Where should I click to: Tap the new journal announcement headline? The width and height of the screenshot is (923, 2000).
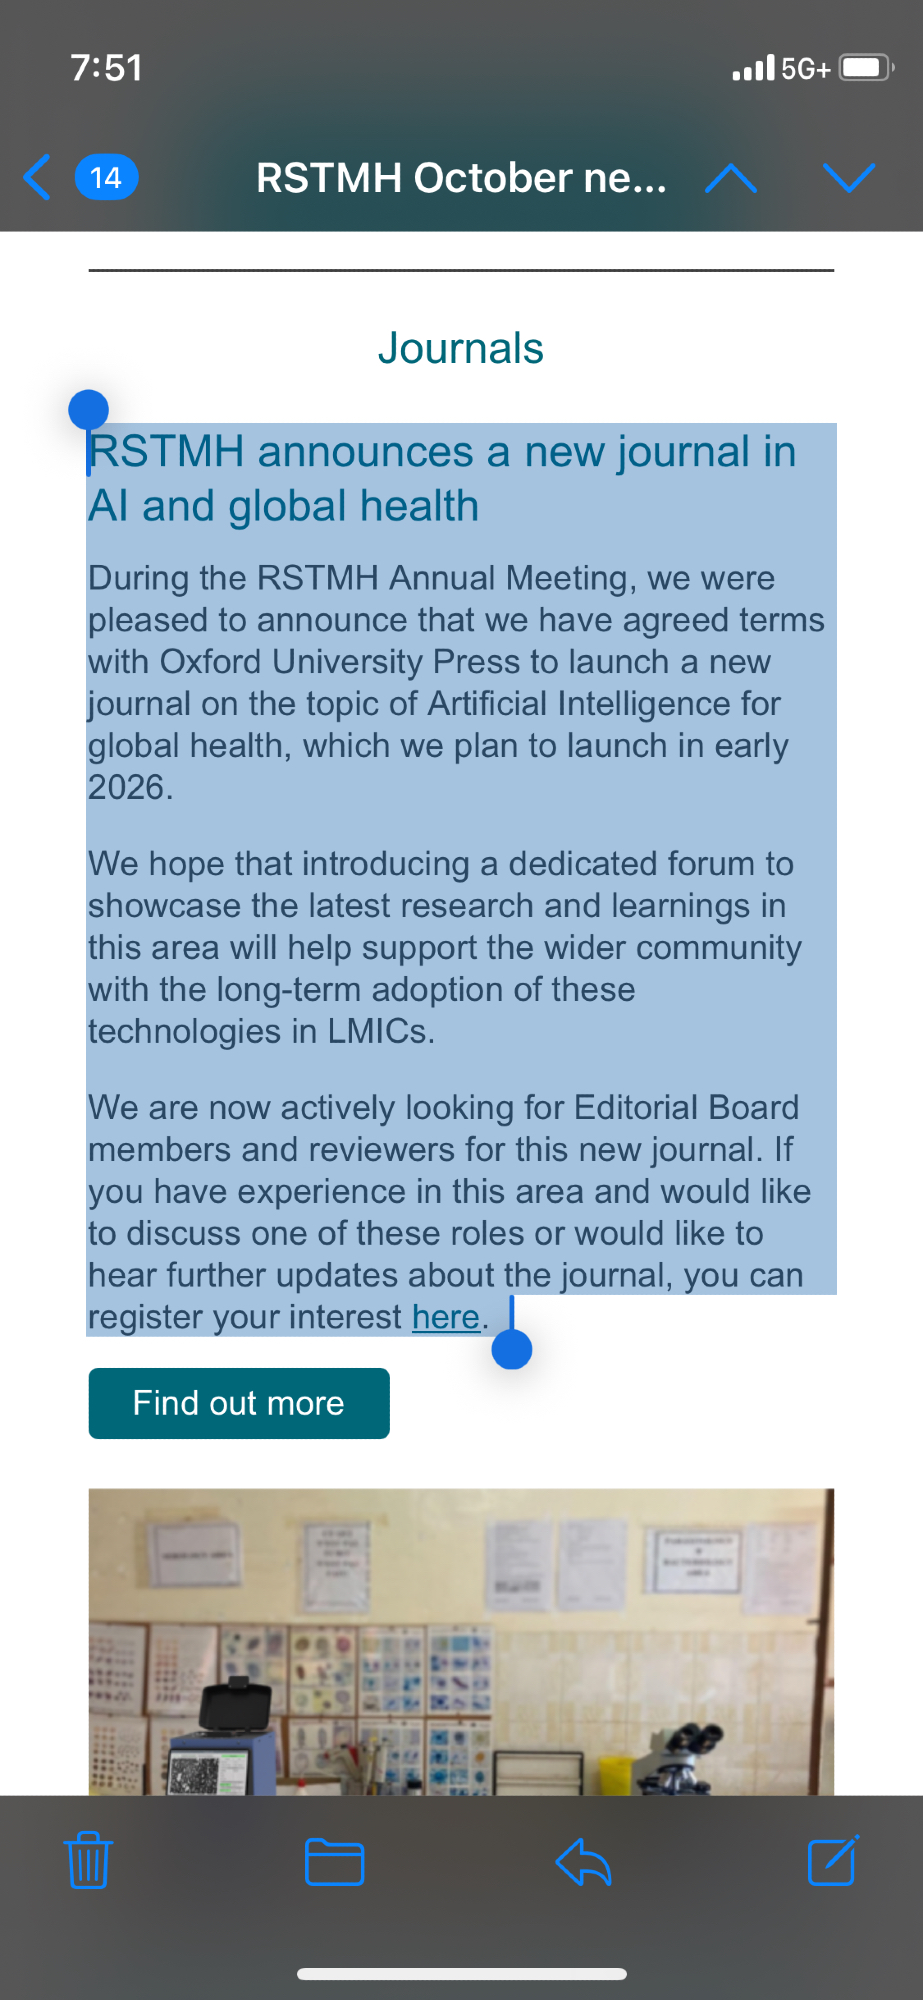442,478
